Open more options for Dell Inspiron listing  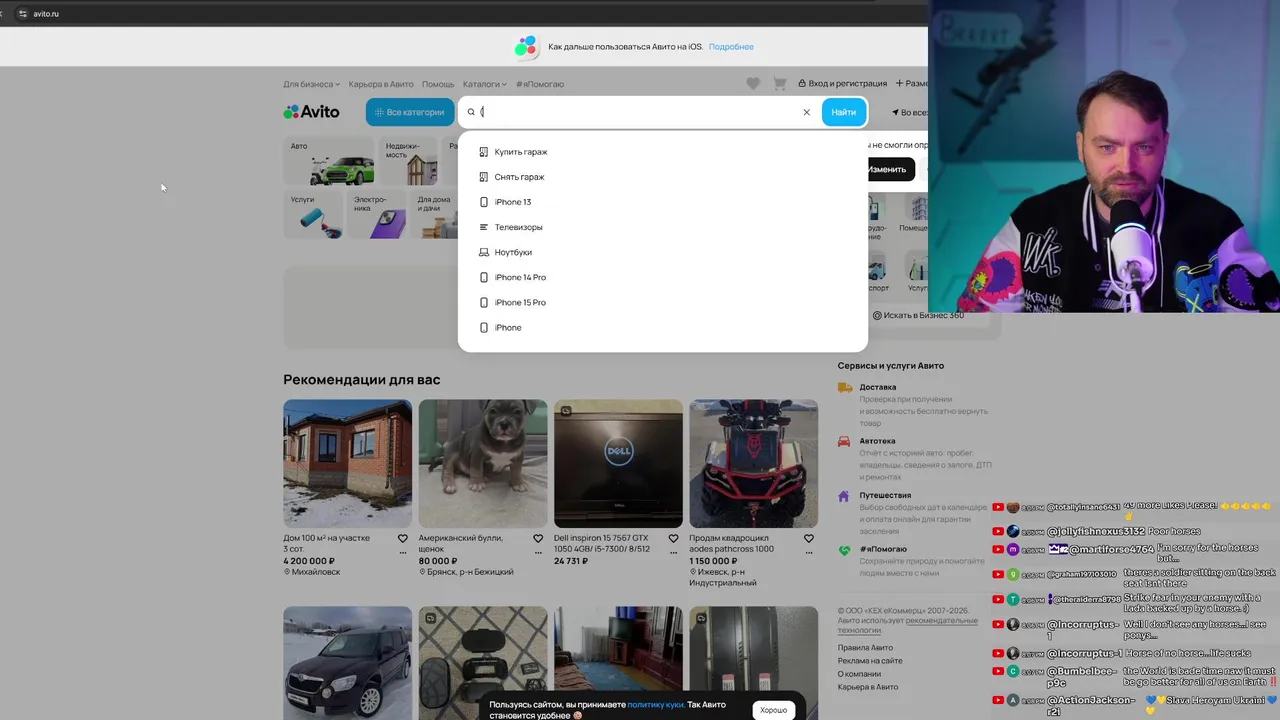click(673, 551)
